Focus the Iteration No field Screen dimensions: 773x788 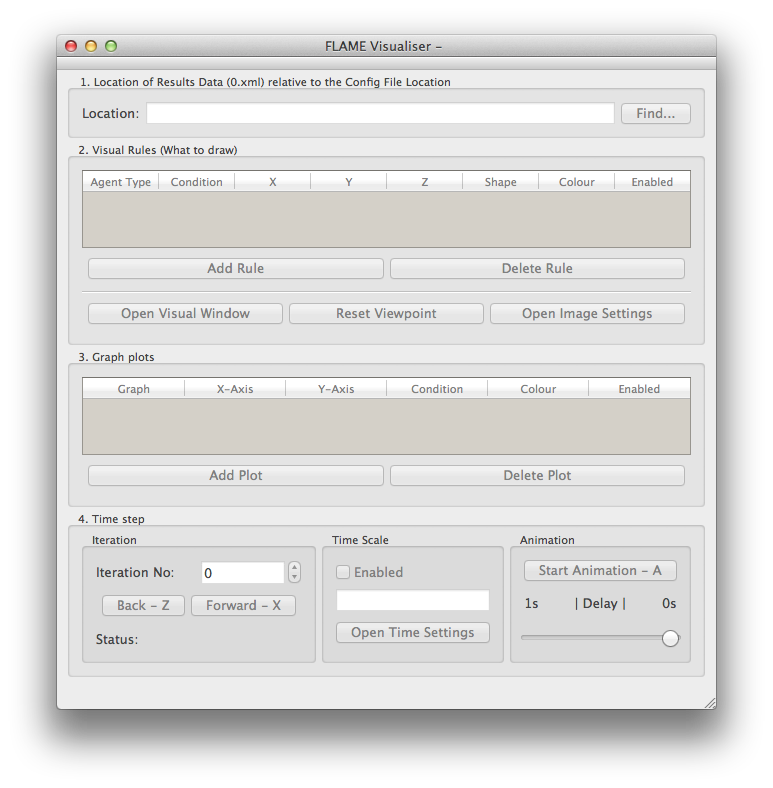pos(243,572)
